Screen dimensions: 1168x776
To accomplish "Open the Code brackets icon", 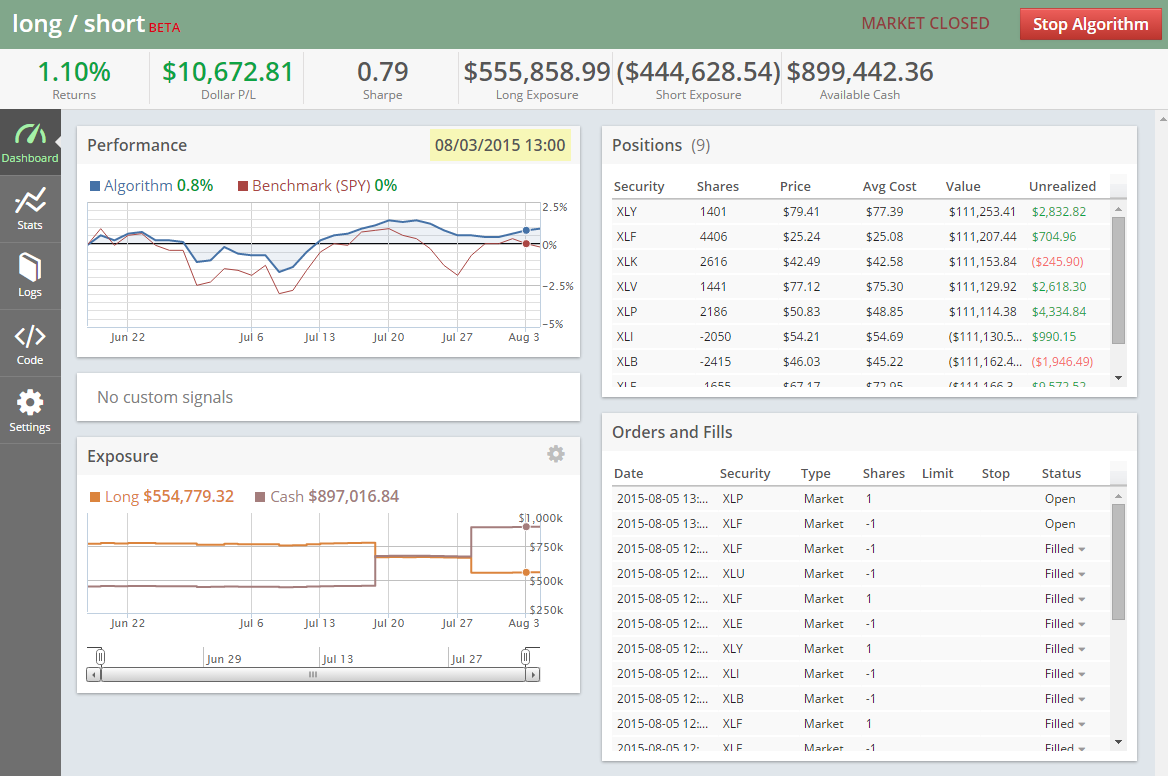I will (30, 343).
